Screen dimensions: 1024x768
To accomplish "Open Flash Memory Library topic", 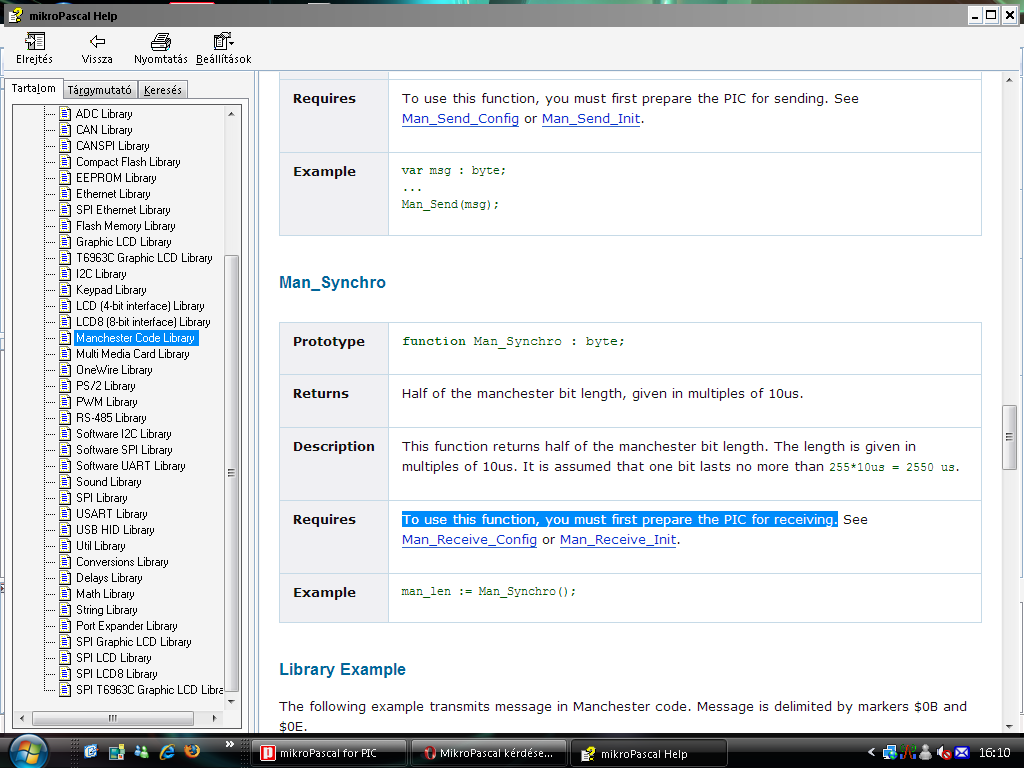I will coord(125,226).
